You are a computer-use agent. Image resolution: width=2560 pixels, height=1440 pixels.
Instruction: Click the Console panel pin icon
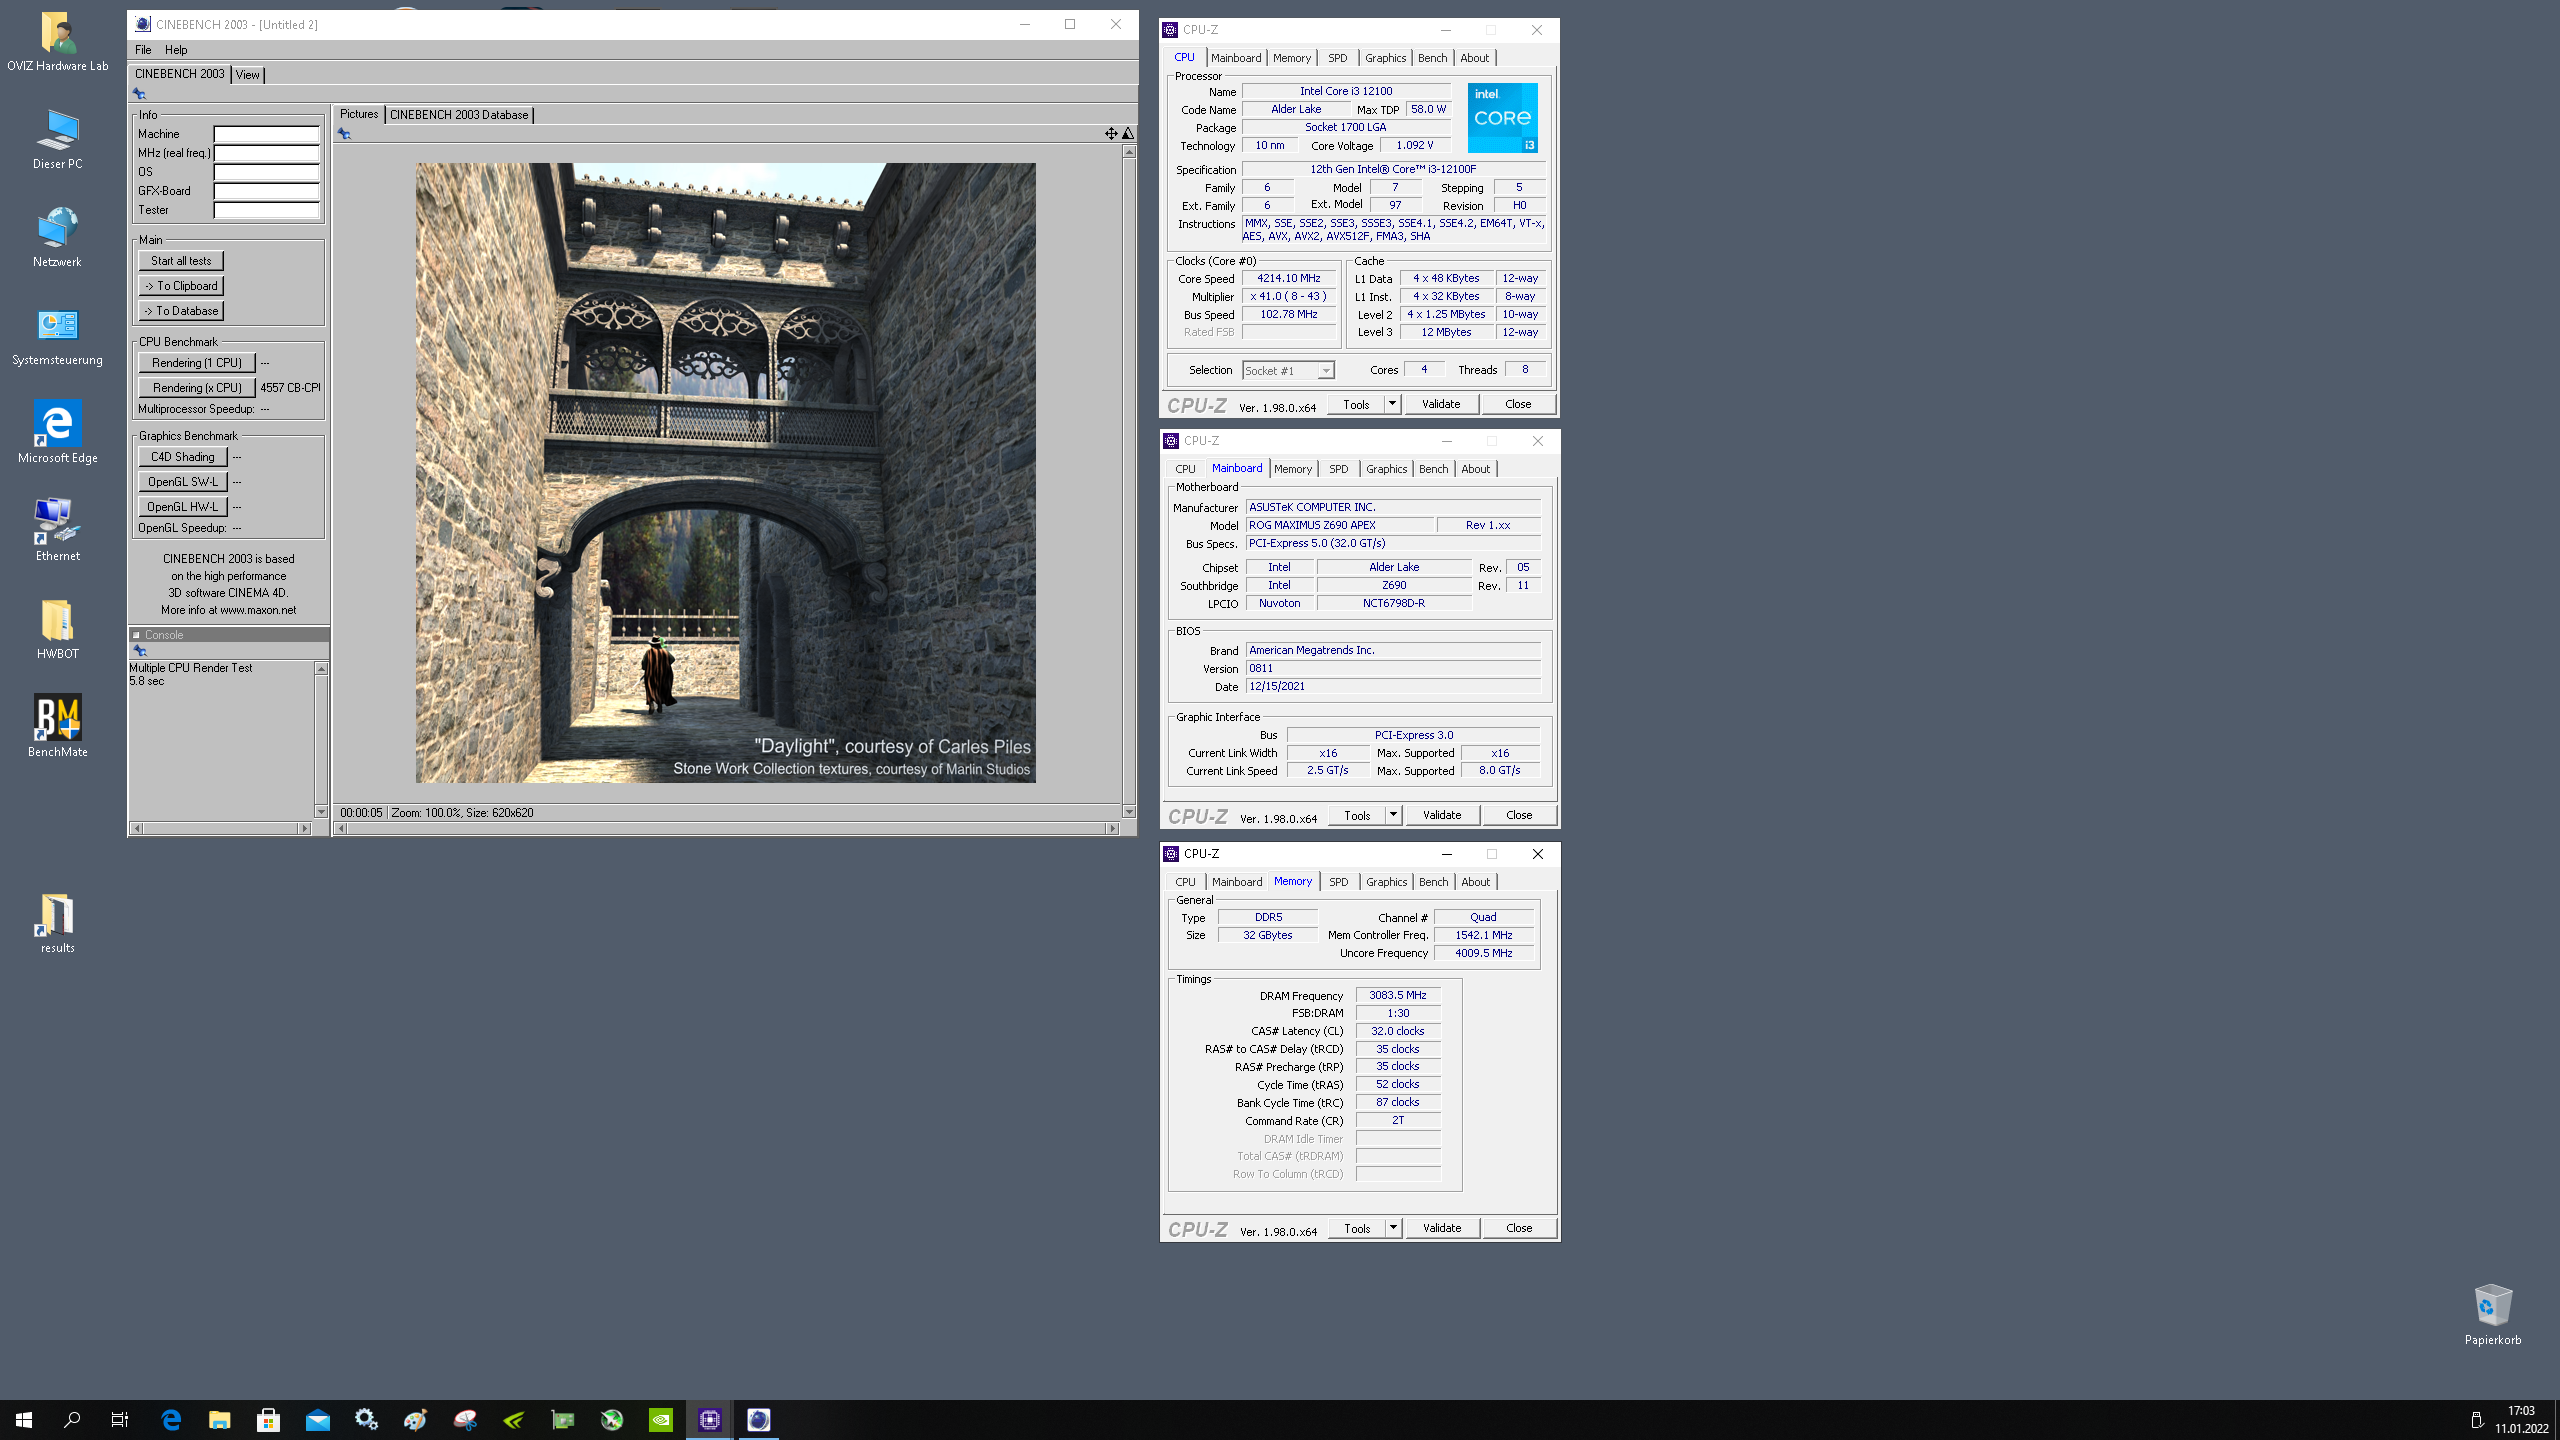(x=140, y=651)
